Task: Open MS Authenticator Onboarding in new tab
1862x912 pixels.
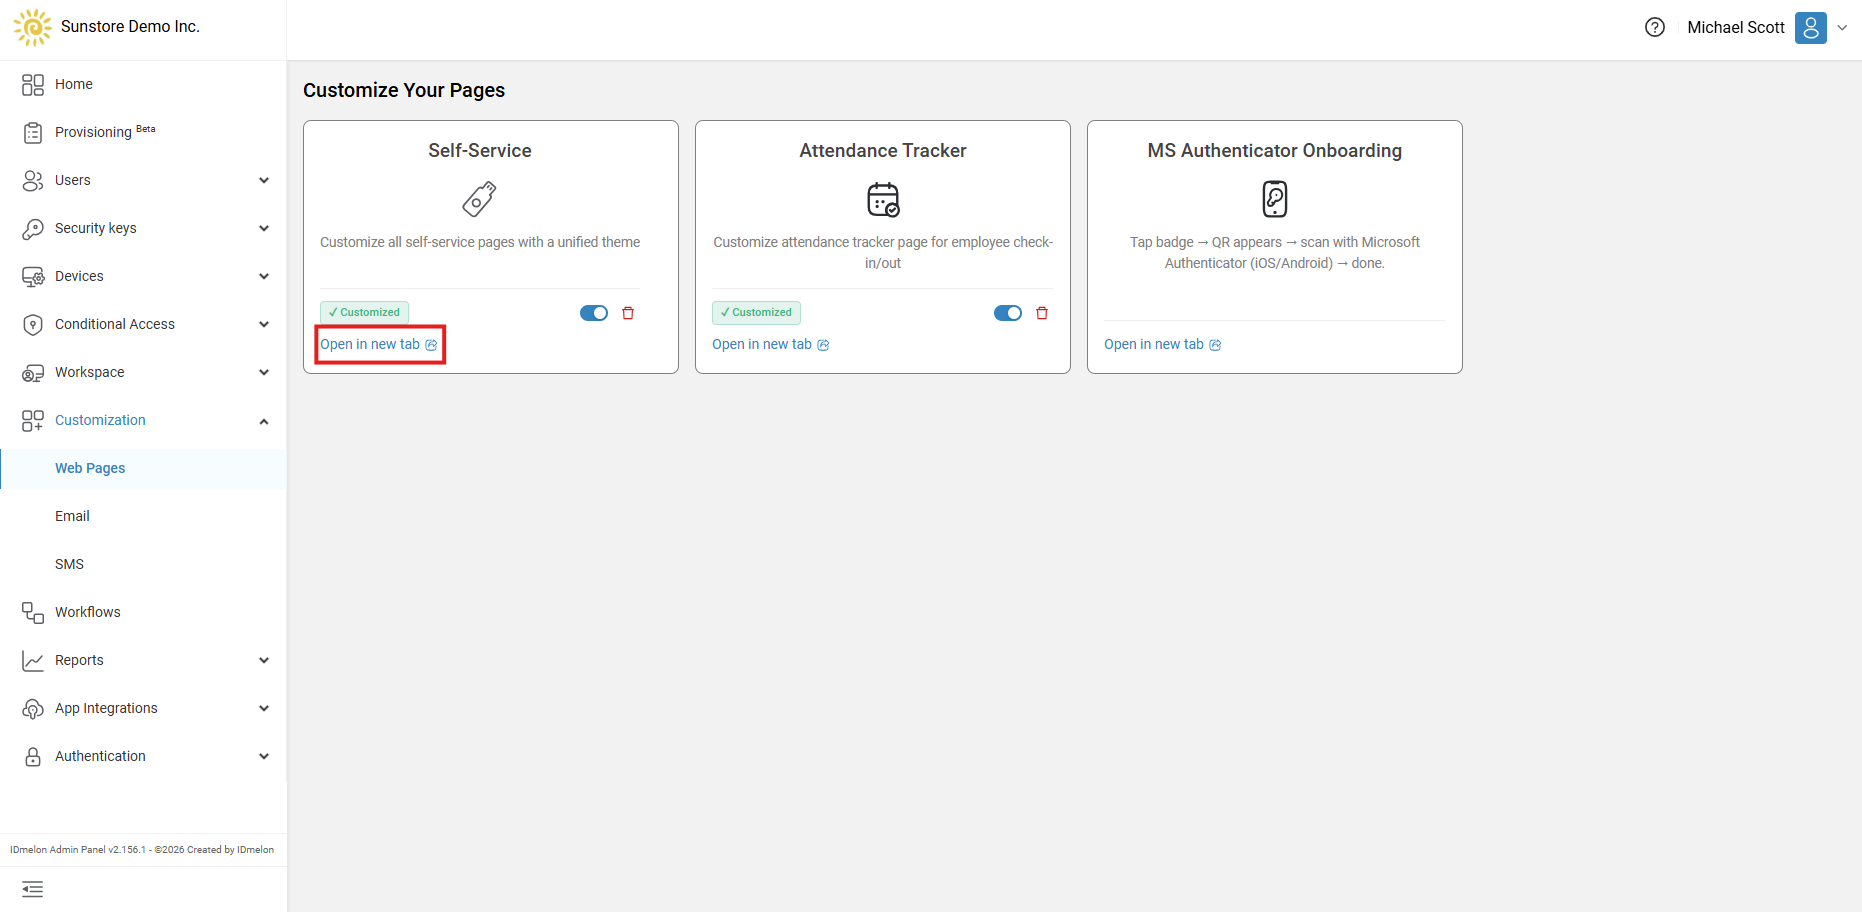Action: tap(1163, 344)
